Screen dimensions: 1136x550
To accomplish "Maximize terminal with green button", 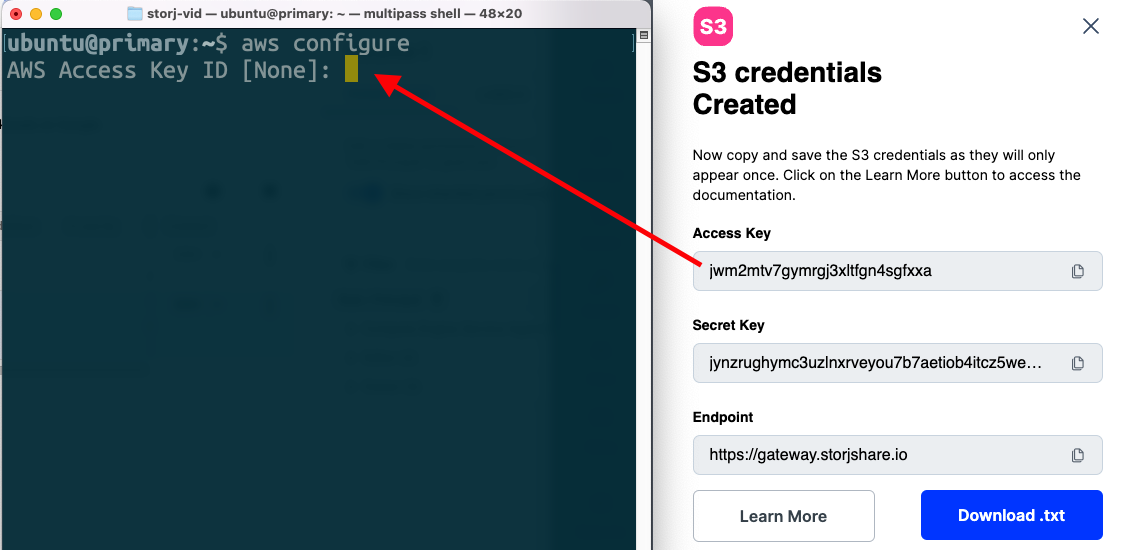I will 56,14.
